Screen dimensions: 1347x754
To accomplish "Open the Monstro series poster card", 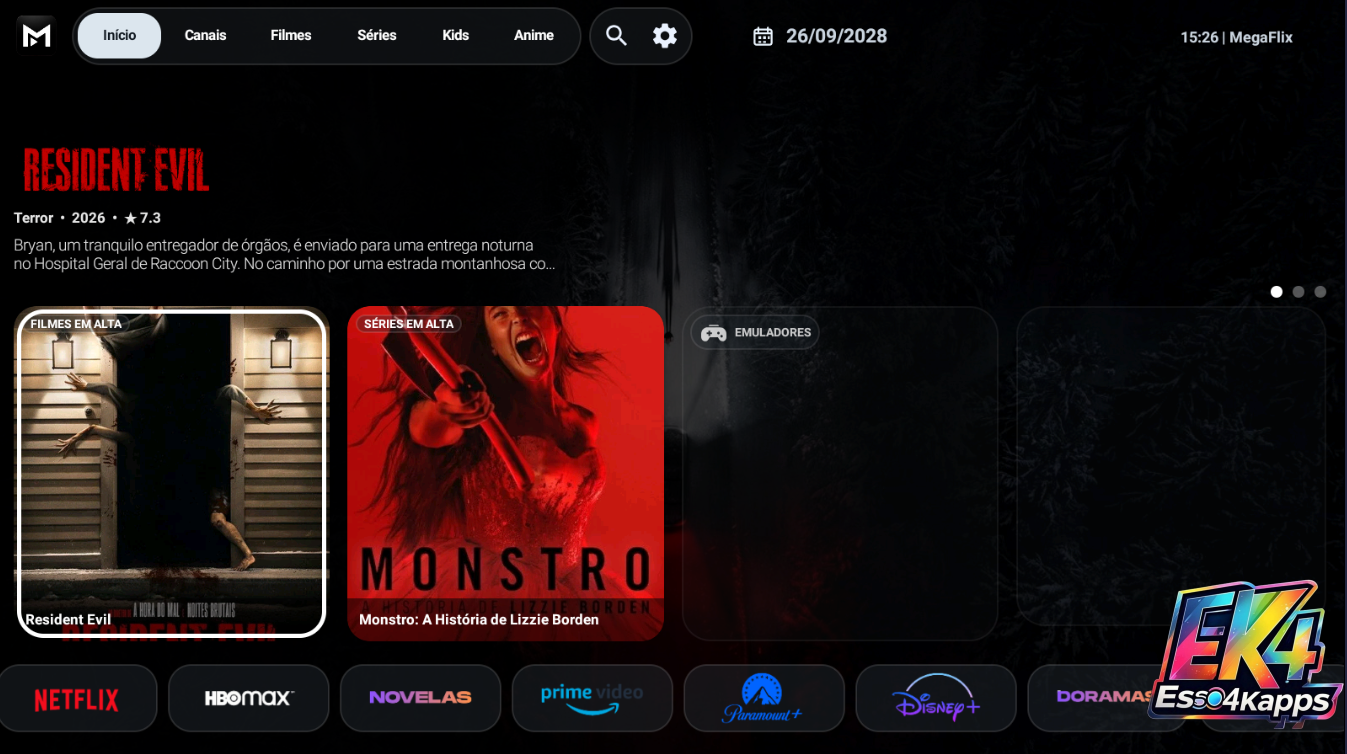I will (505, 473).
